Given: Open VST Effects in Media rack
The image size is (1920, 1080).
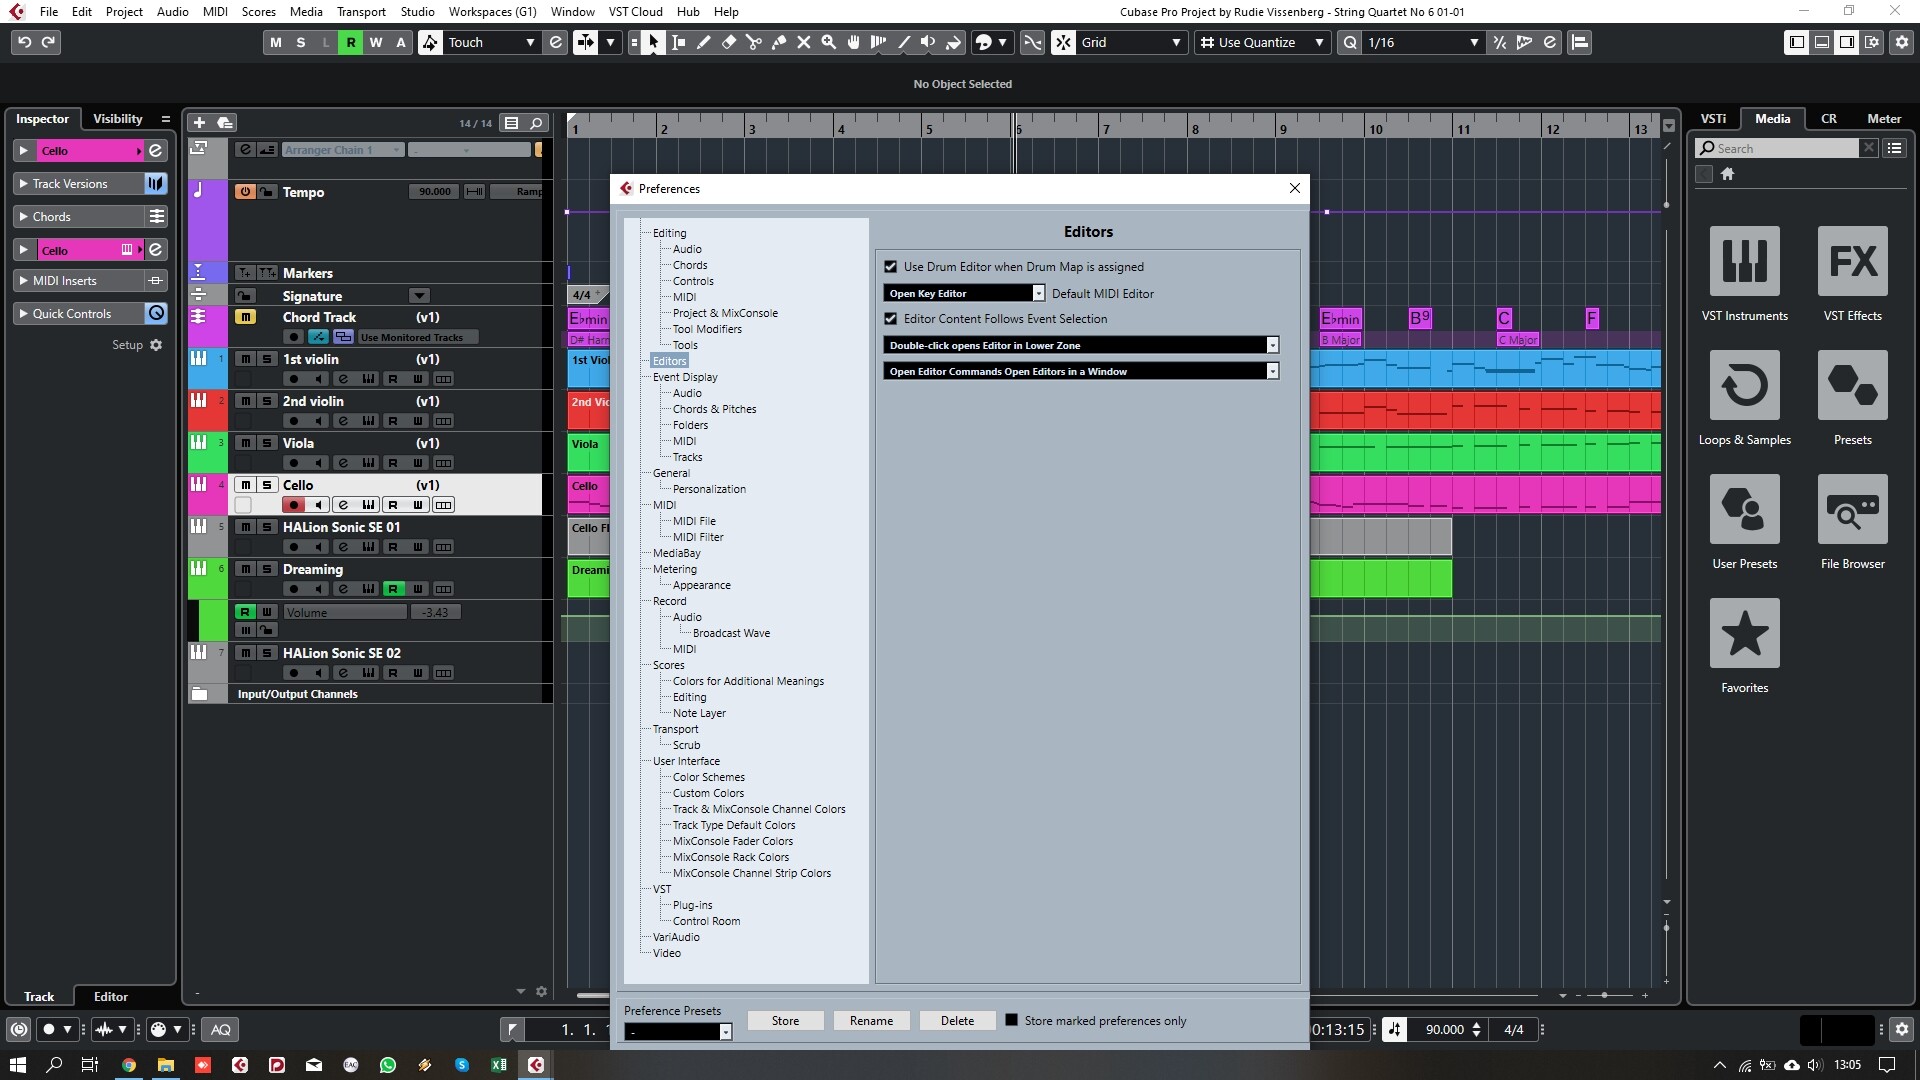Looking at the screenshot, I should [1853, 274].
